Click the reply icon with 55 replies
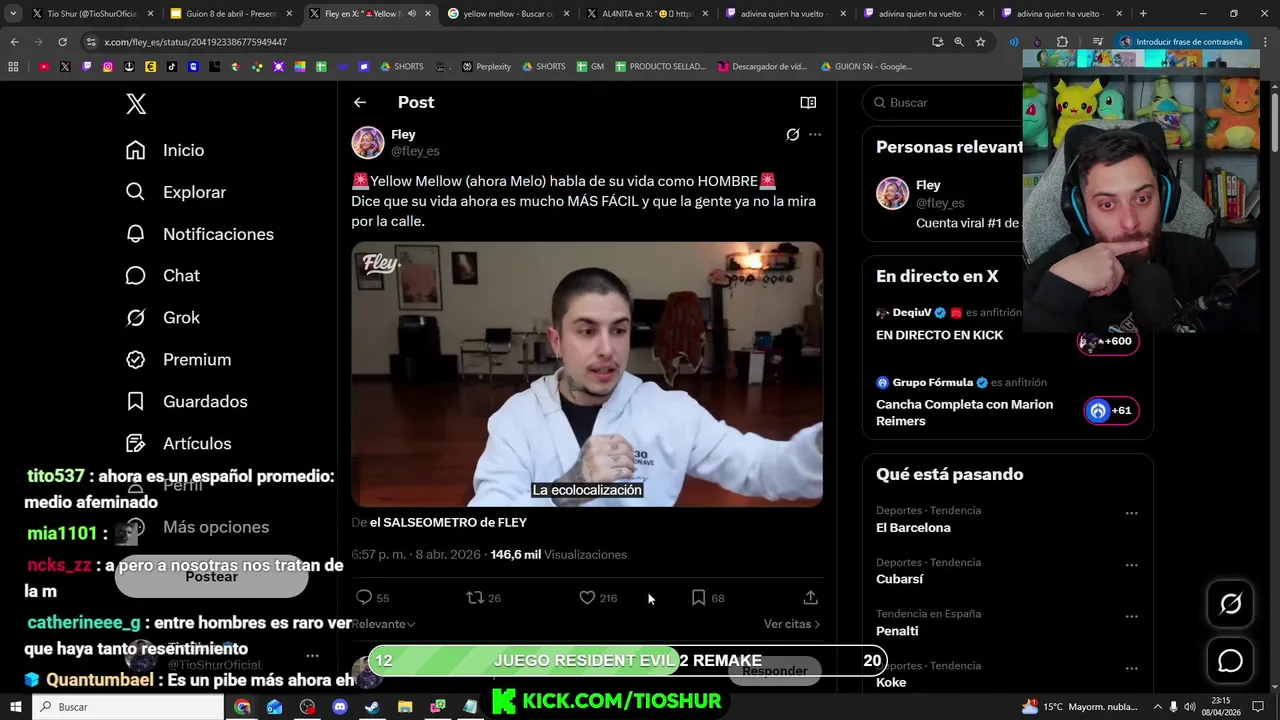The image size is (1280, 720). click(x=364, y=598)
